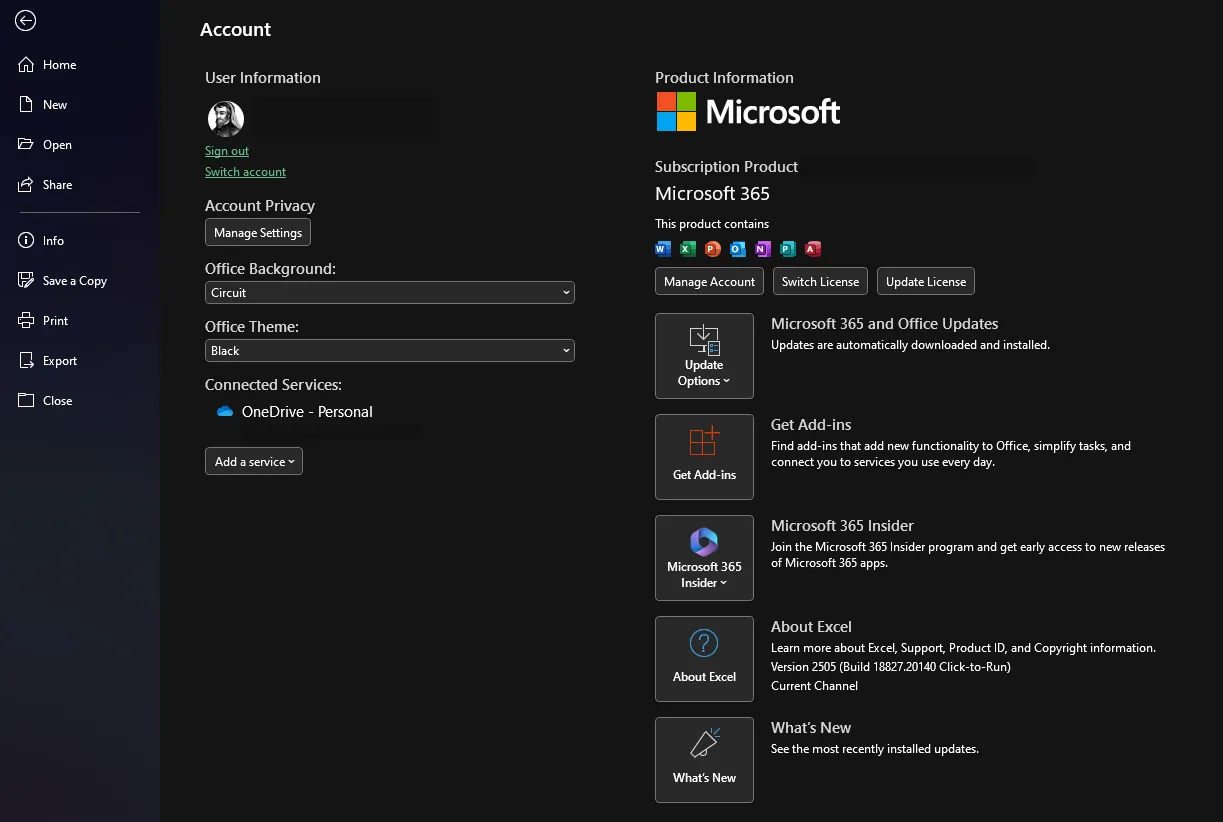Click the OneNote icon

(x=762, y=249)
